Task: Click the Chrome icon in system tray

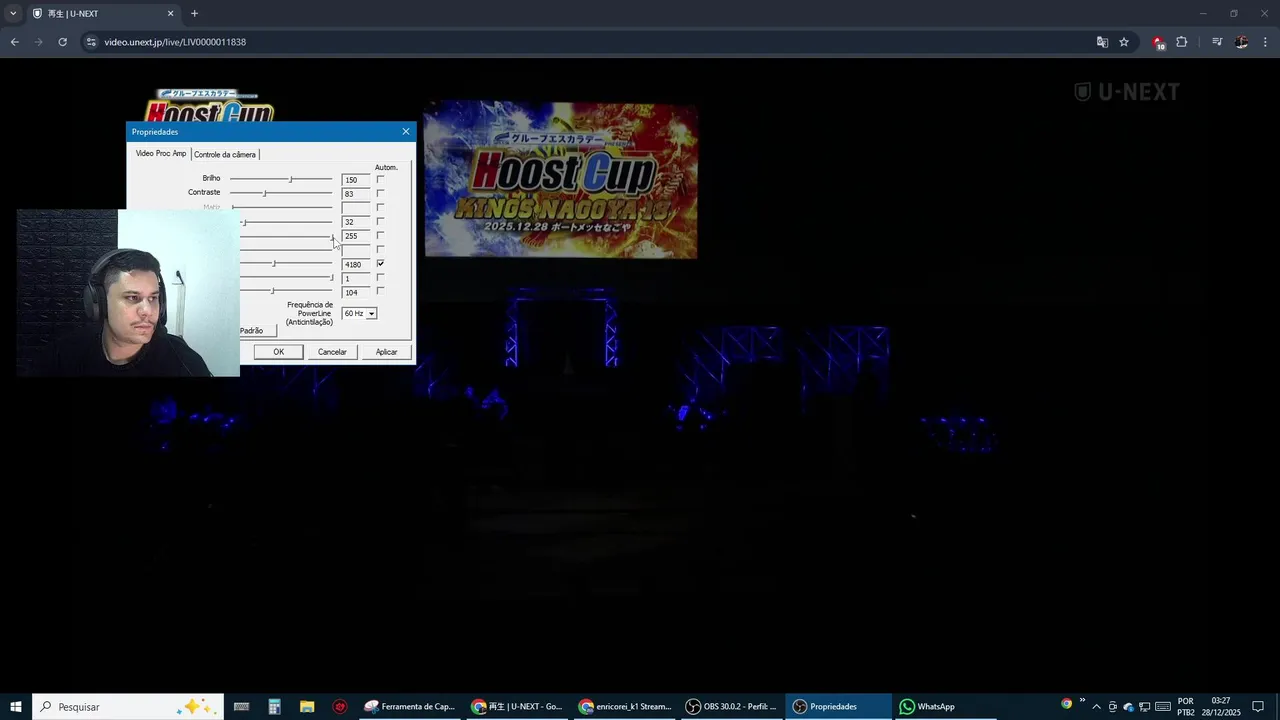Action: 1067,704
